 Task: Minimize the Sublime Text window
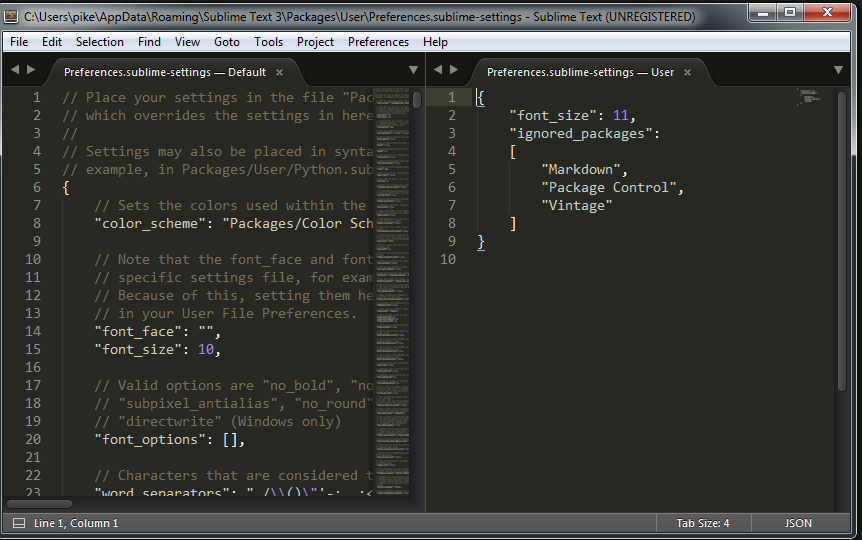[x=762, y=12]
